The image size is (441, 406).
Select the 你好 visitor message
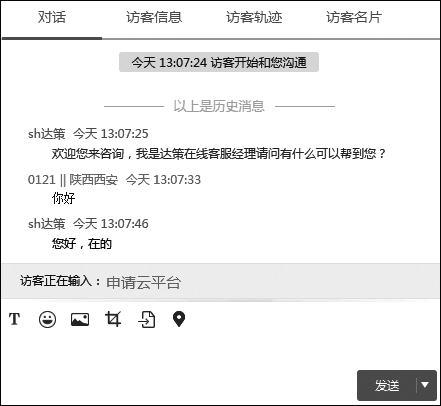(63, 198)
